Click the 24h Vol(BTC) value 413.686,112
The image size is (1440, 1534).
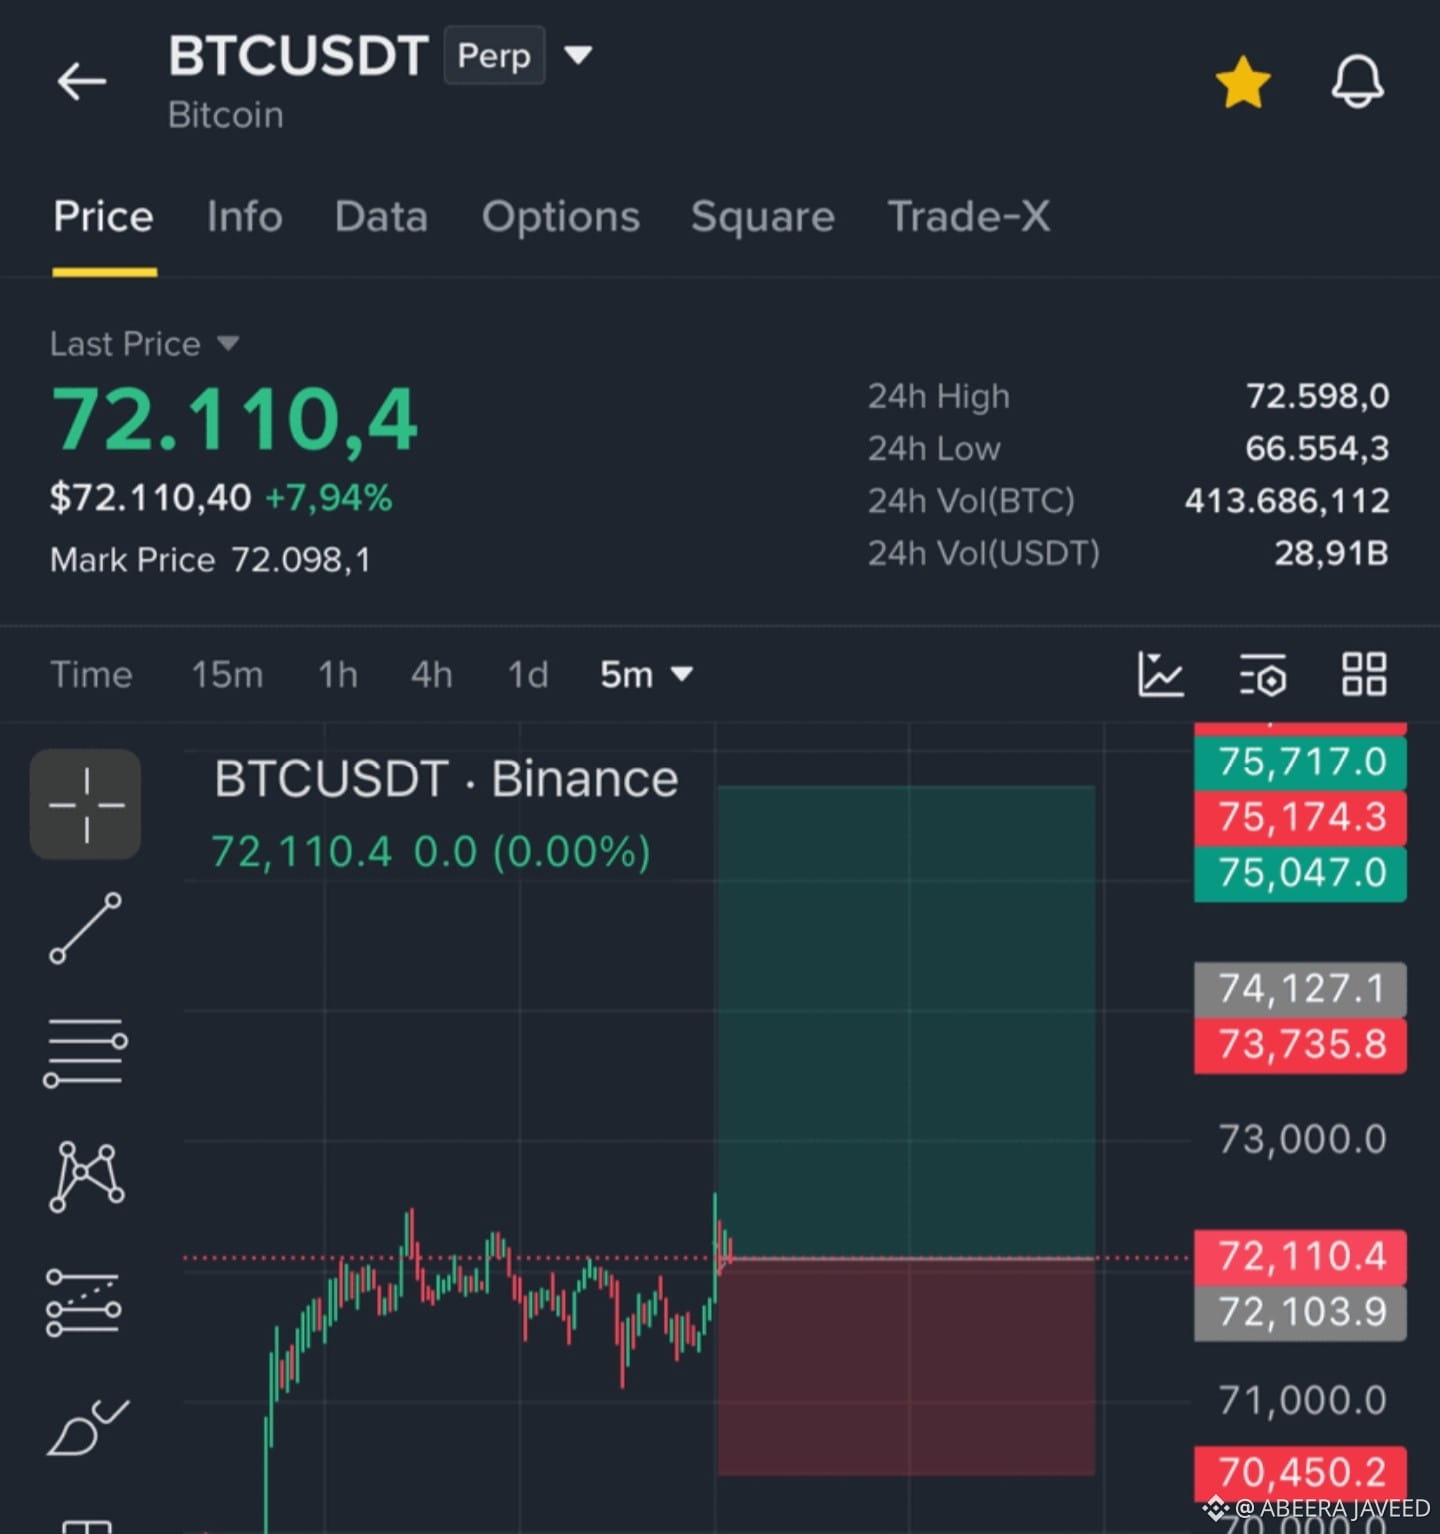coord(1287,500)
